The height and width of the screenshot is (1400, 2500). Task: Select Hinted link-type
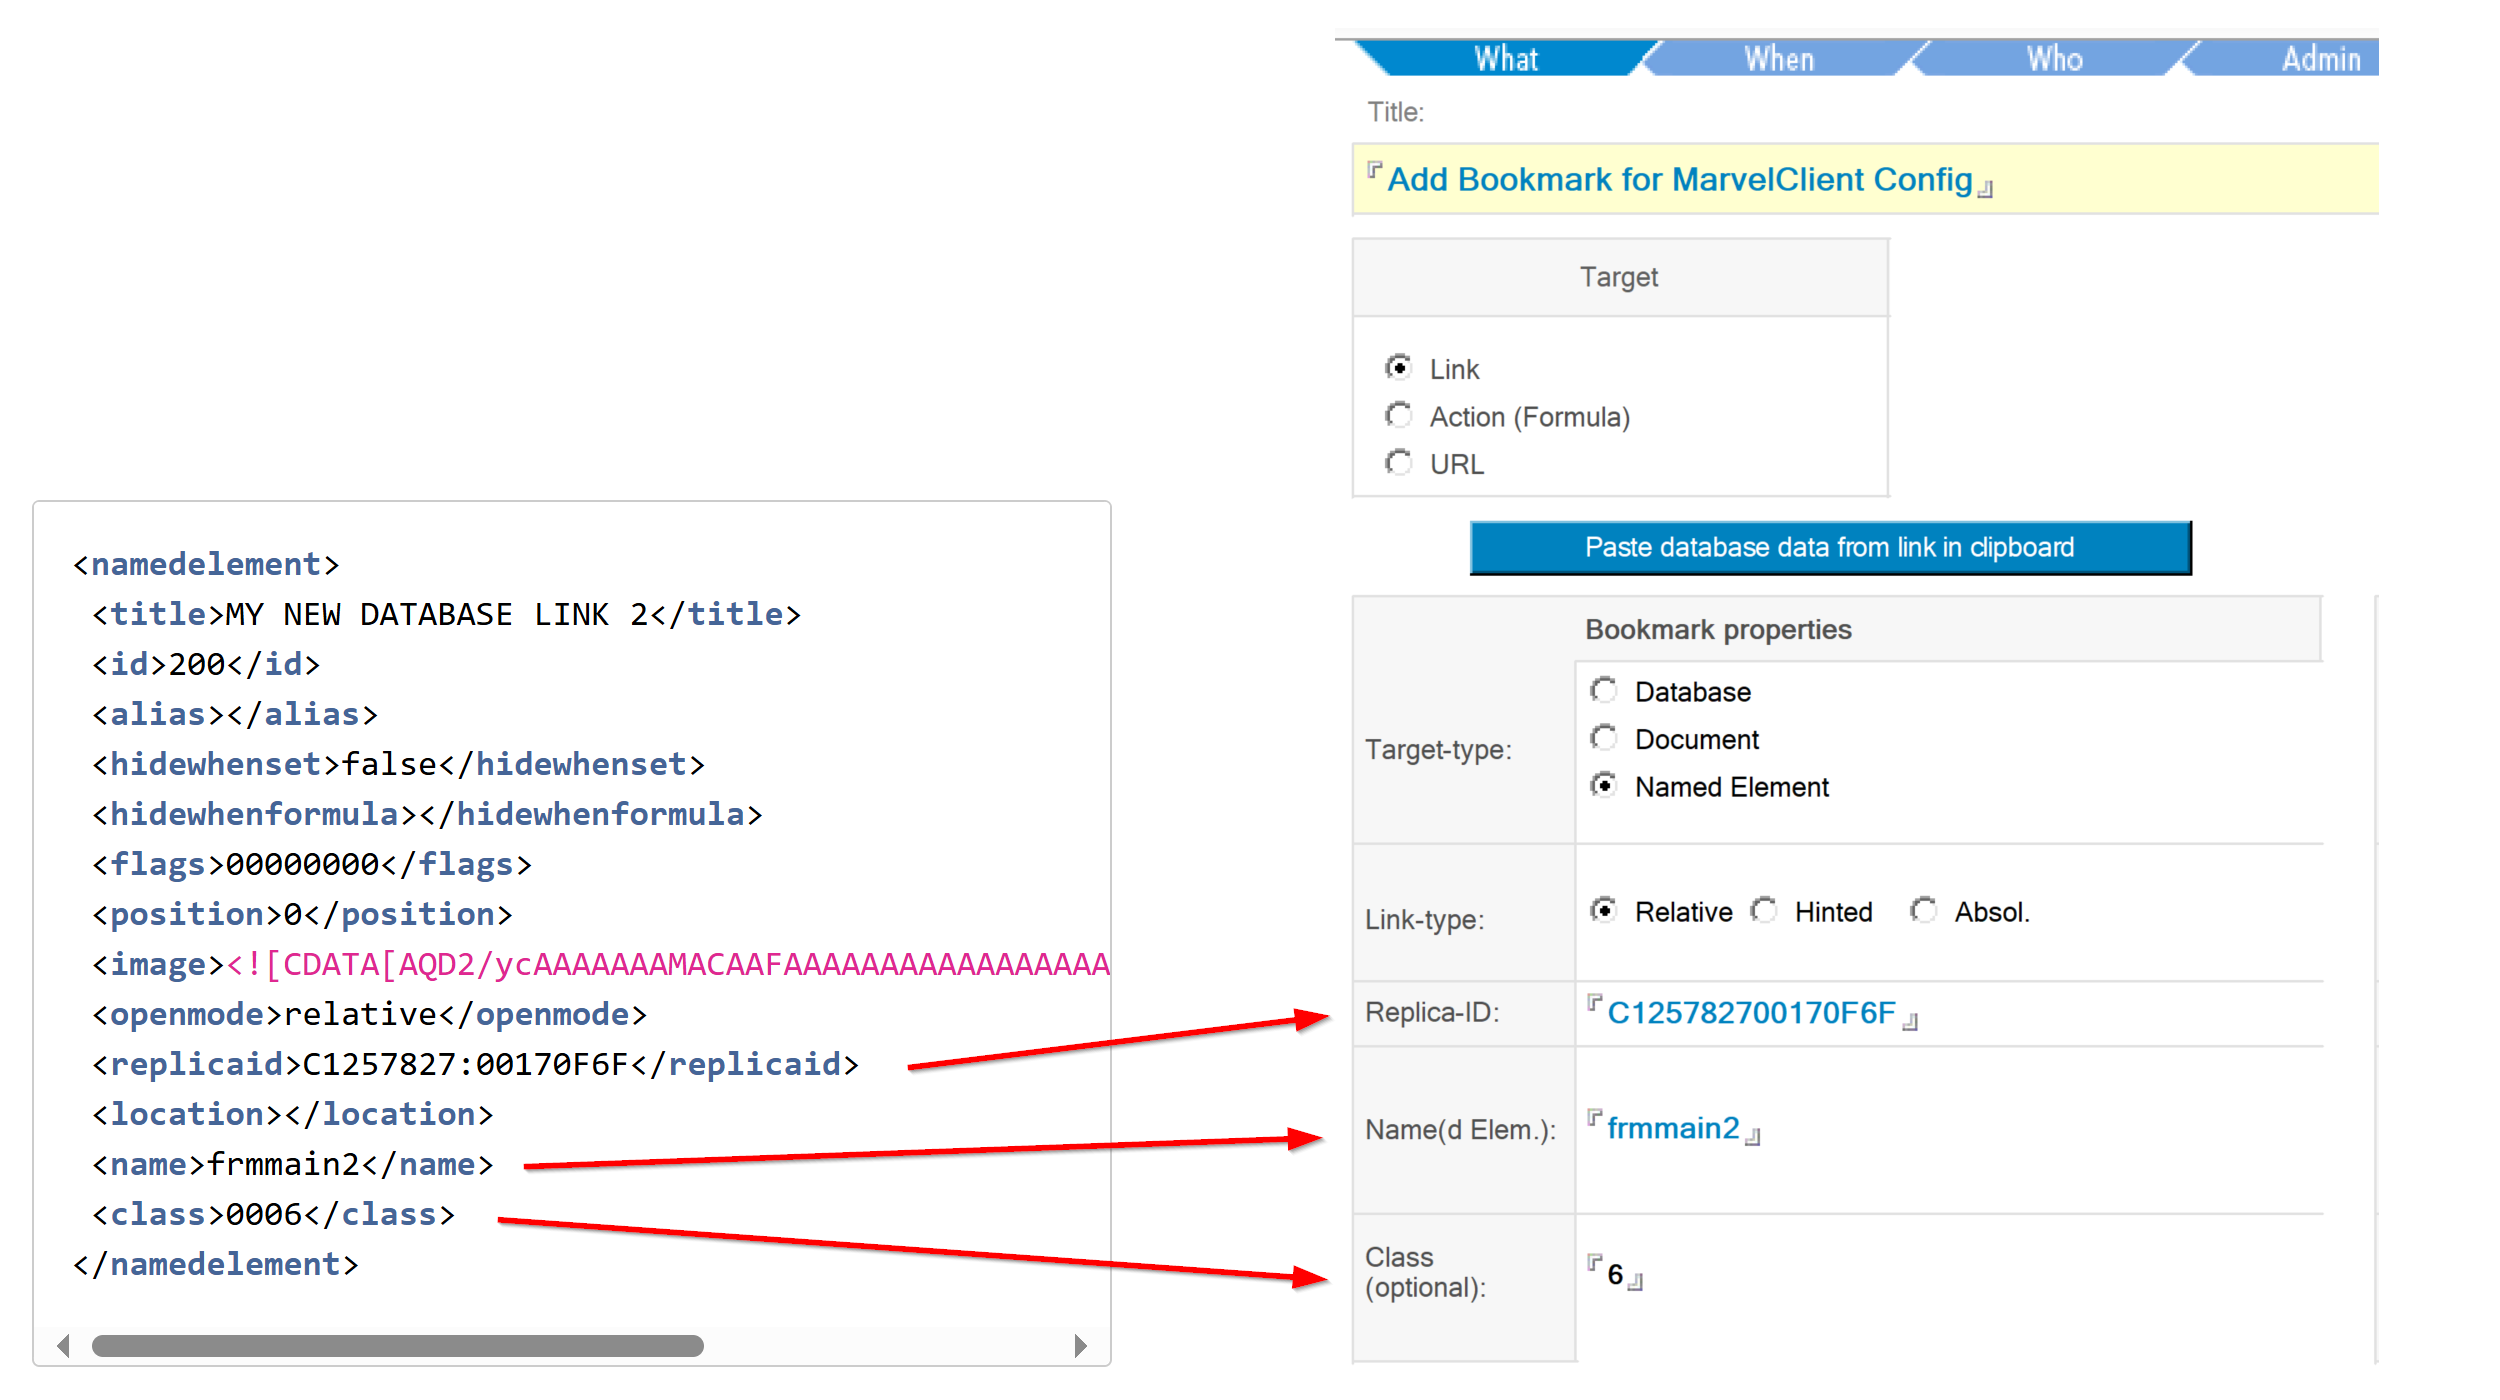click(1764, 911)
